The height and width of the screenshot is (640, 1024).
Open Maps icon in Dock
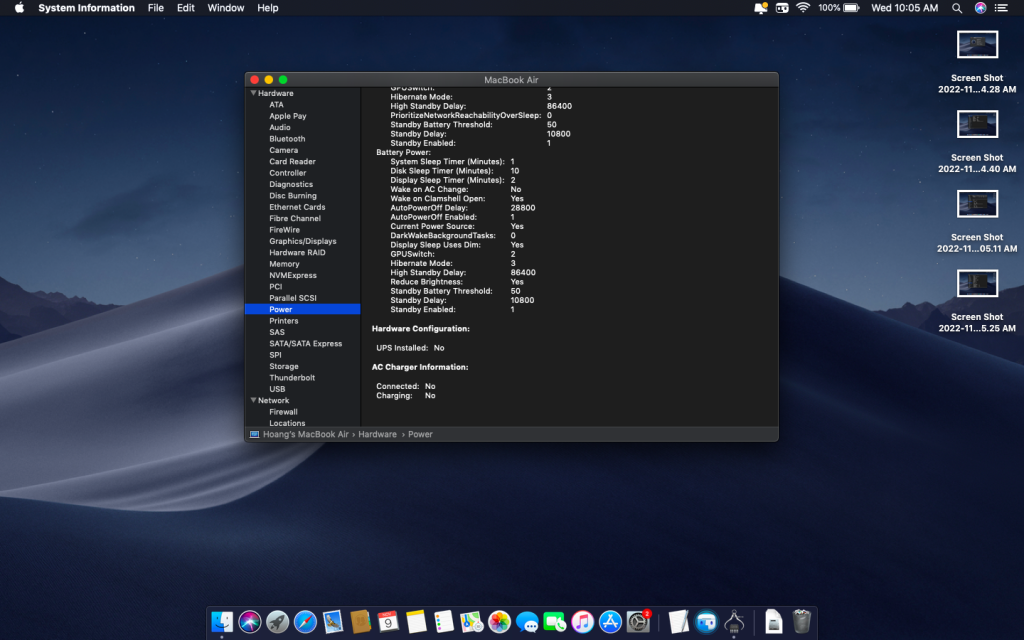point(472,621)
